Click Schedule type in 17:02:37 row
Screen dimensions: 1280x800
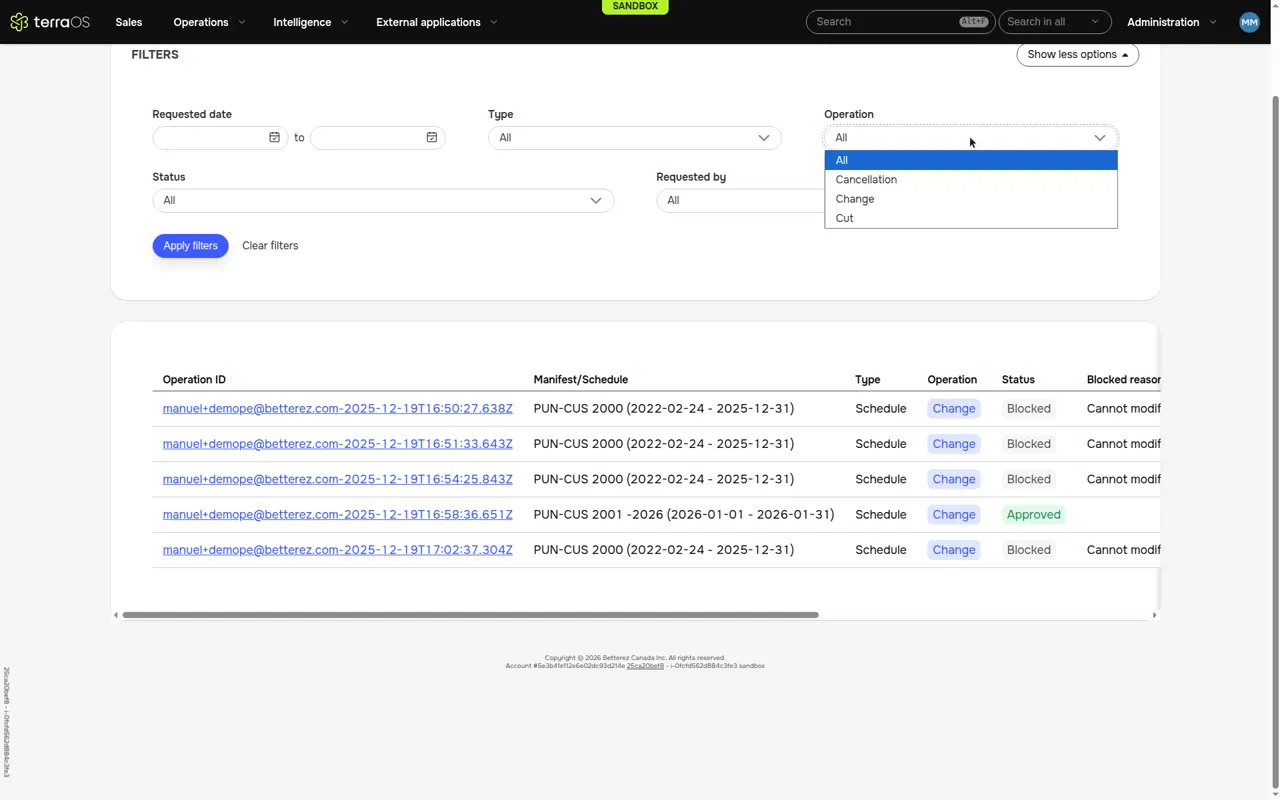click(x=881, y=550)
